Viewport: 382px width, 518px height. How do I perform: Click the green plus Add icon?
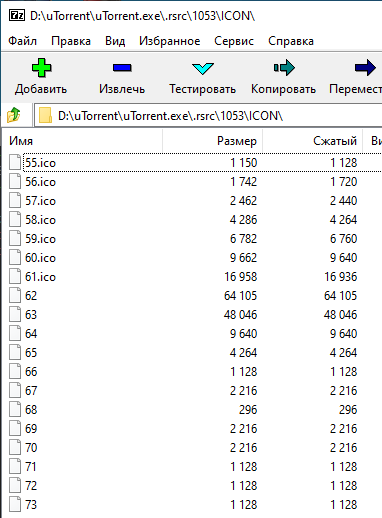41,68
